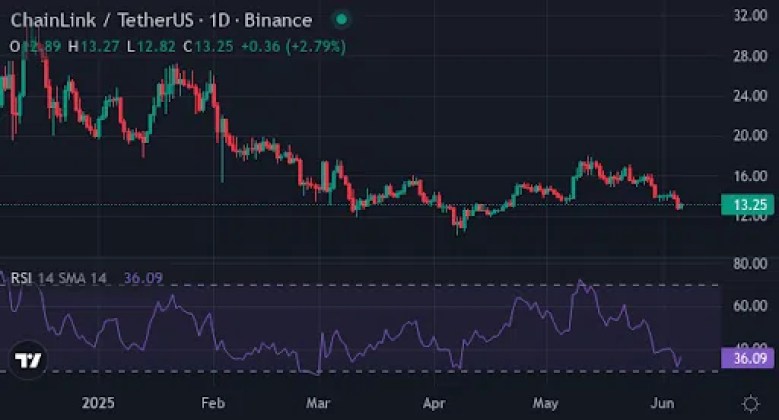This screenshot has height=420, width=779.
Task: Click the May time axis label
Action: 544,402
